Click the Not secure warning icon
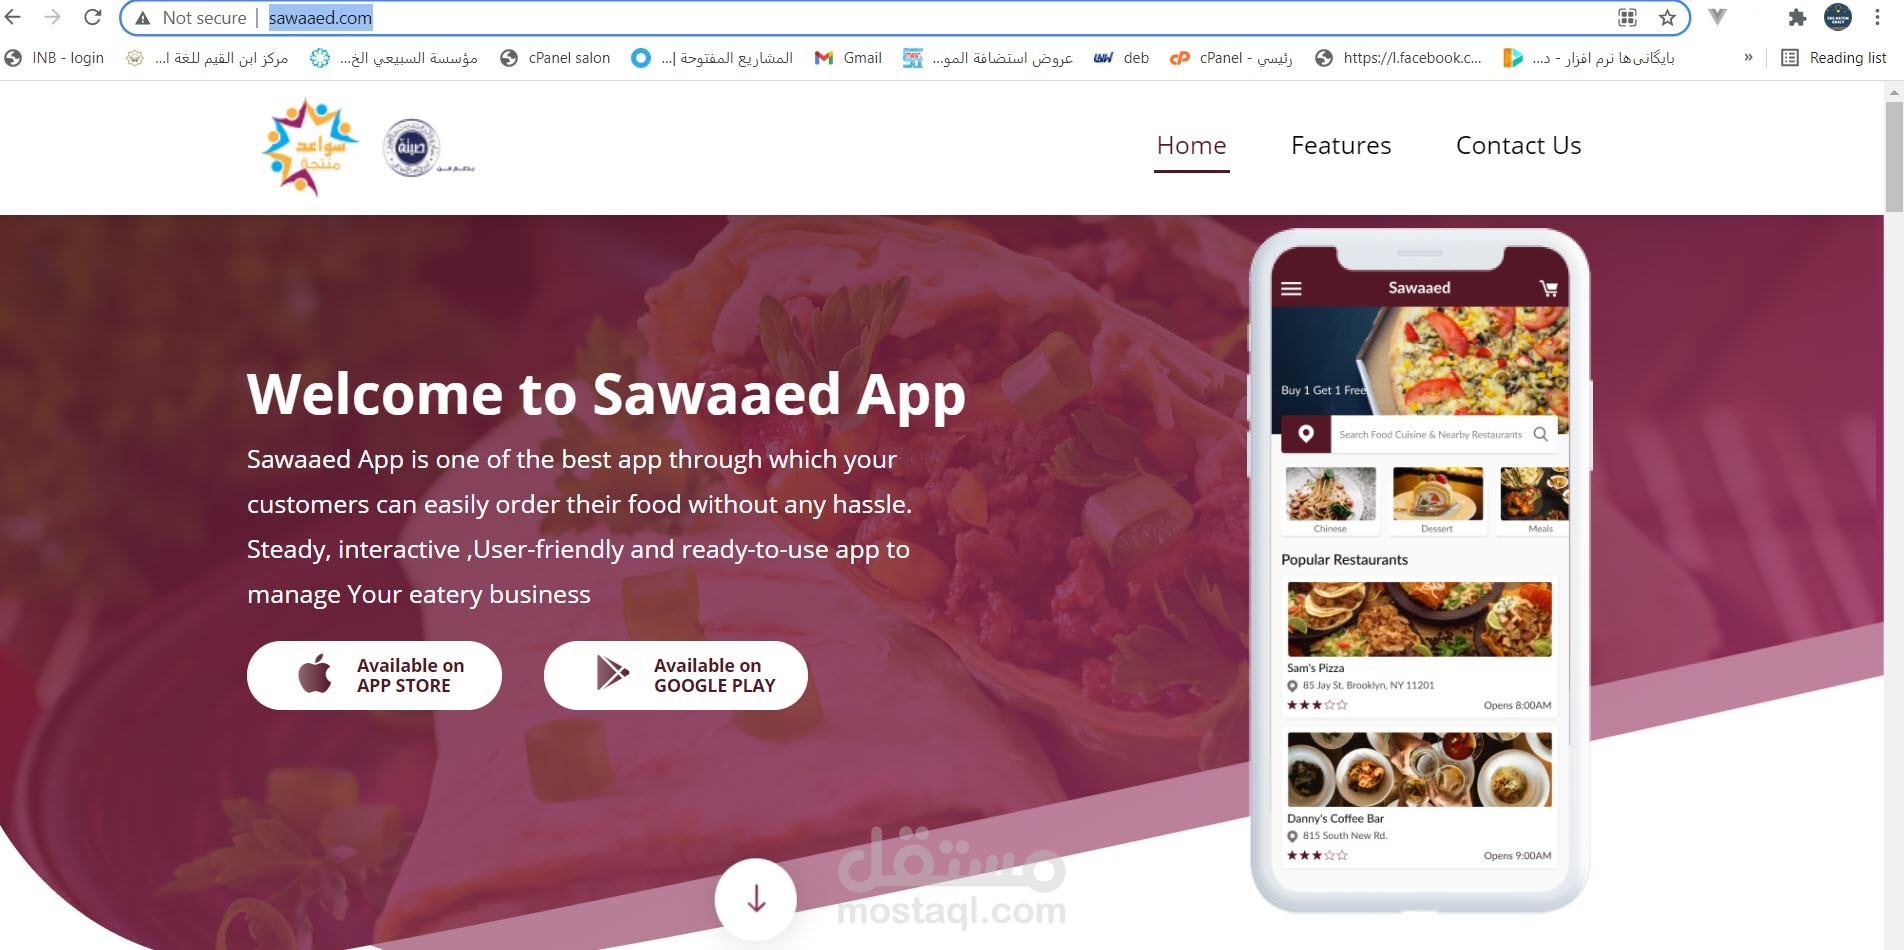The image size is (1904, 950). (x=143, y=18)
